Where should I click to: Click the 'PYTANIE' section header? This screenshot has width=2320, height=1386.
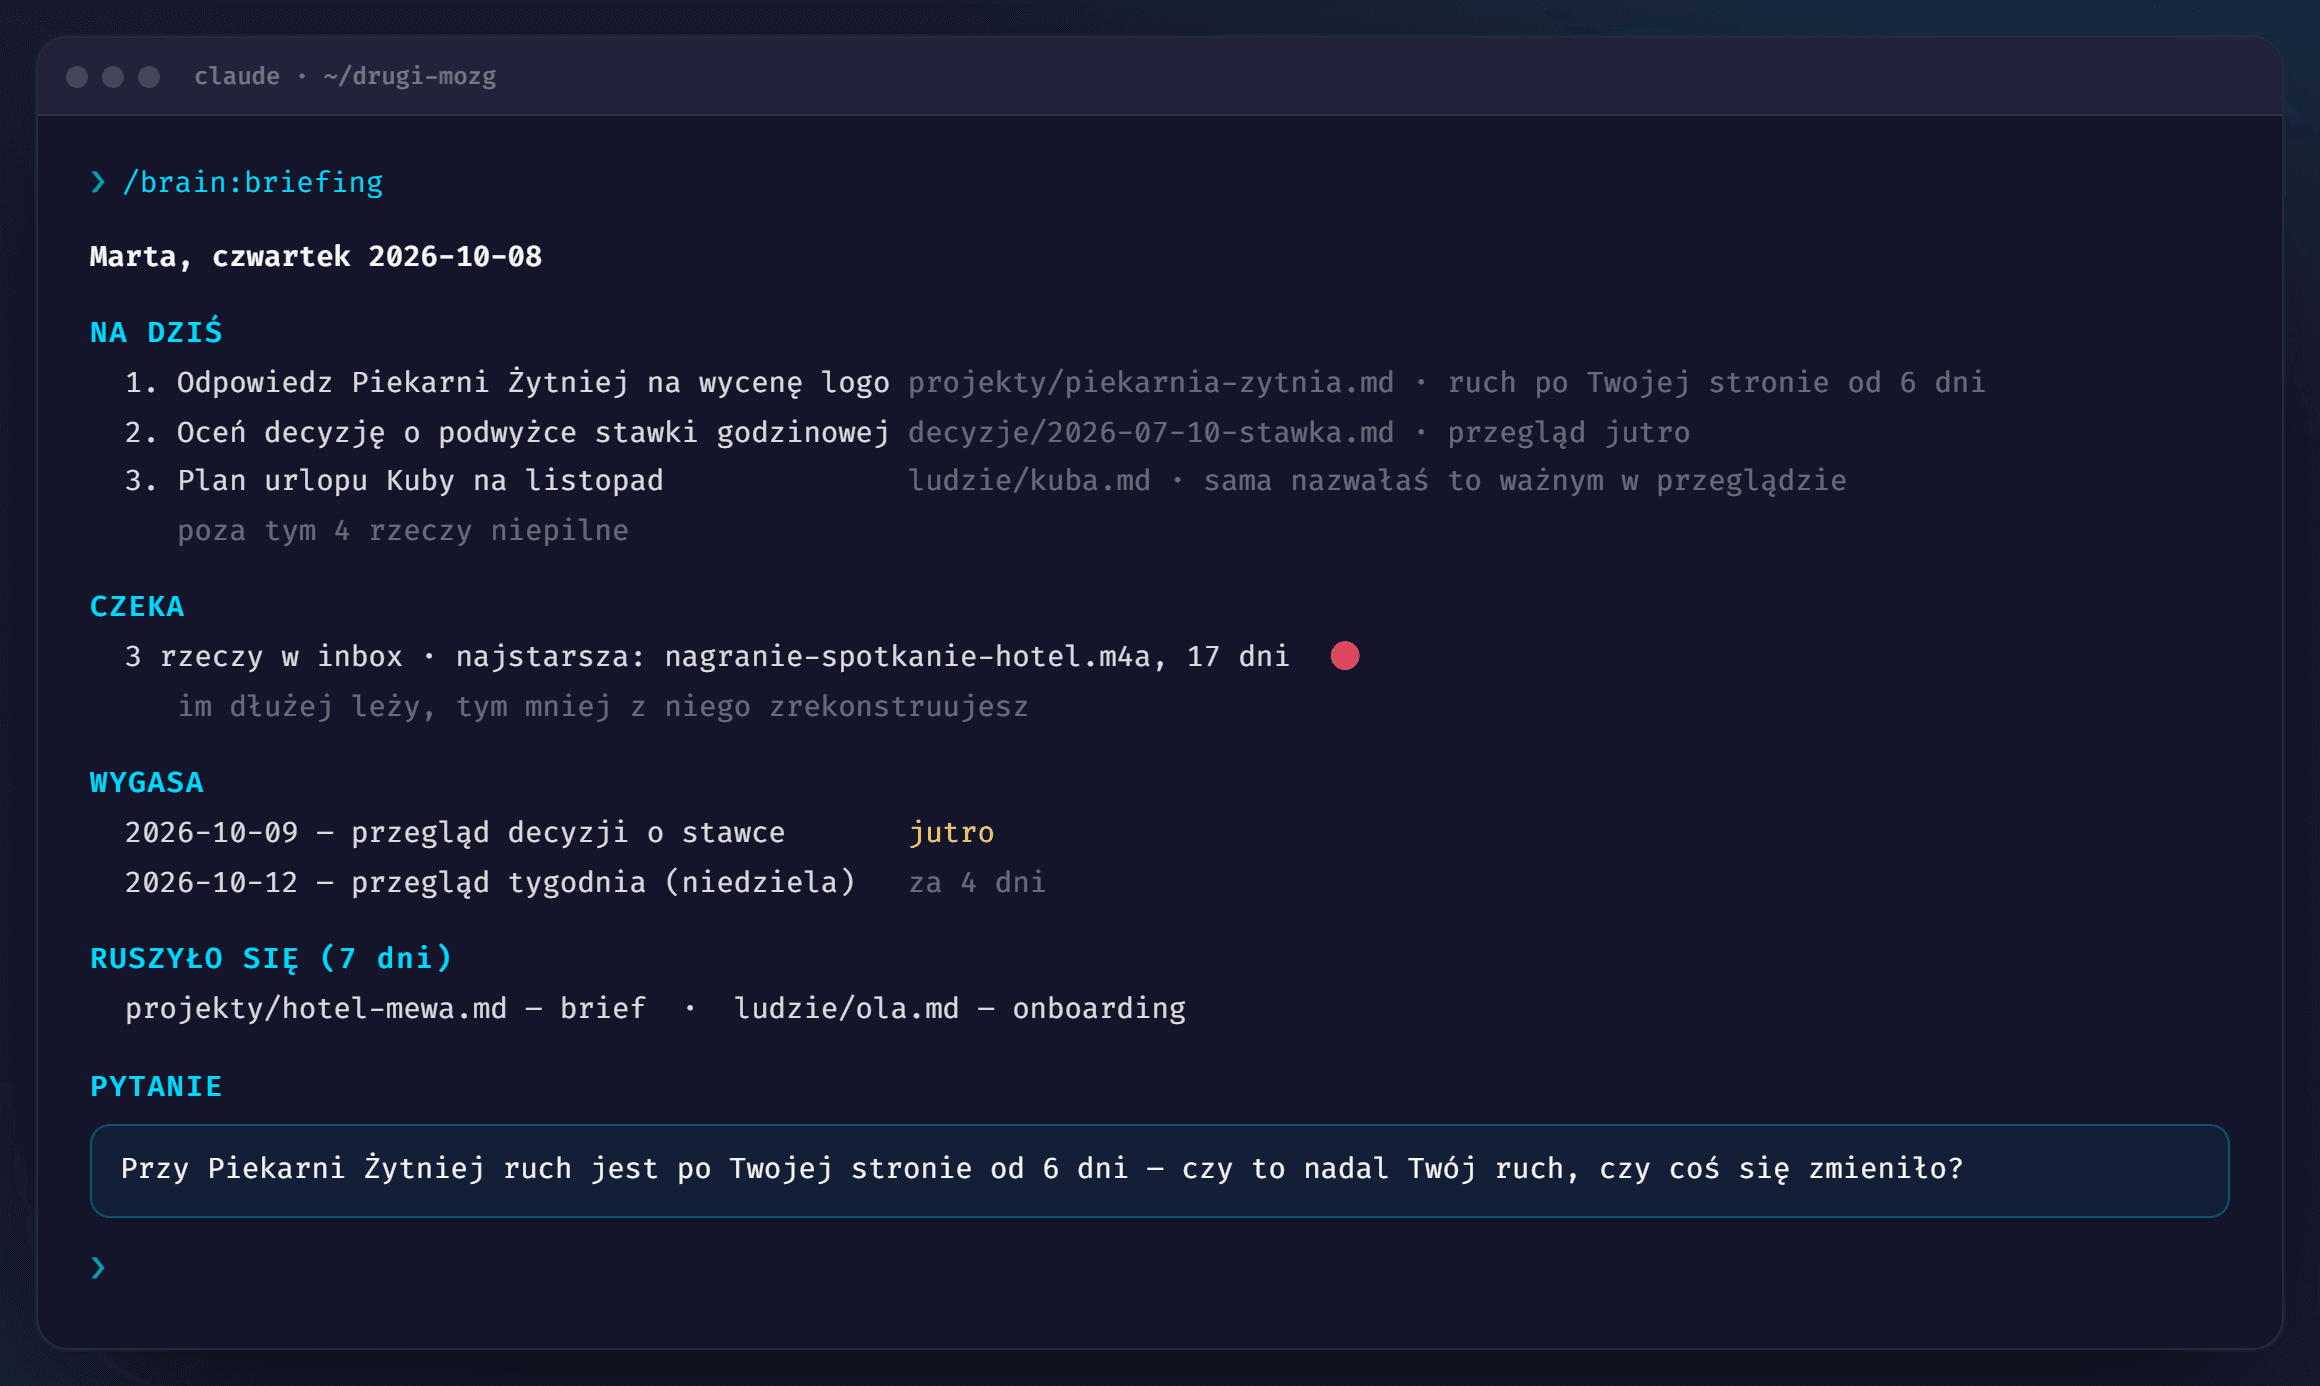(x=156, y=1087)
